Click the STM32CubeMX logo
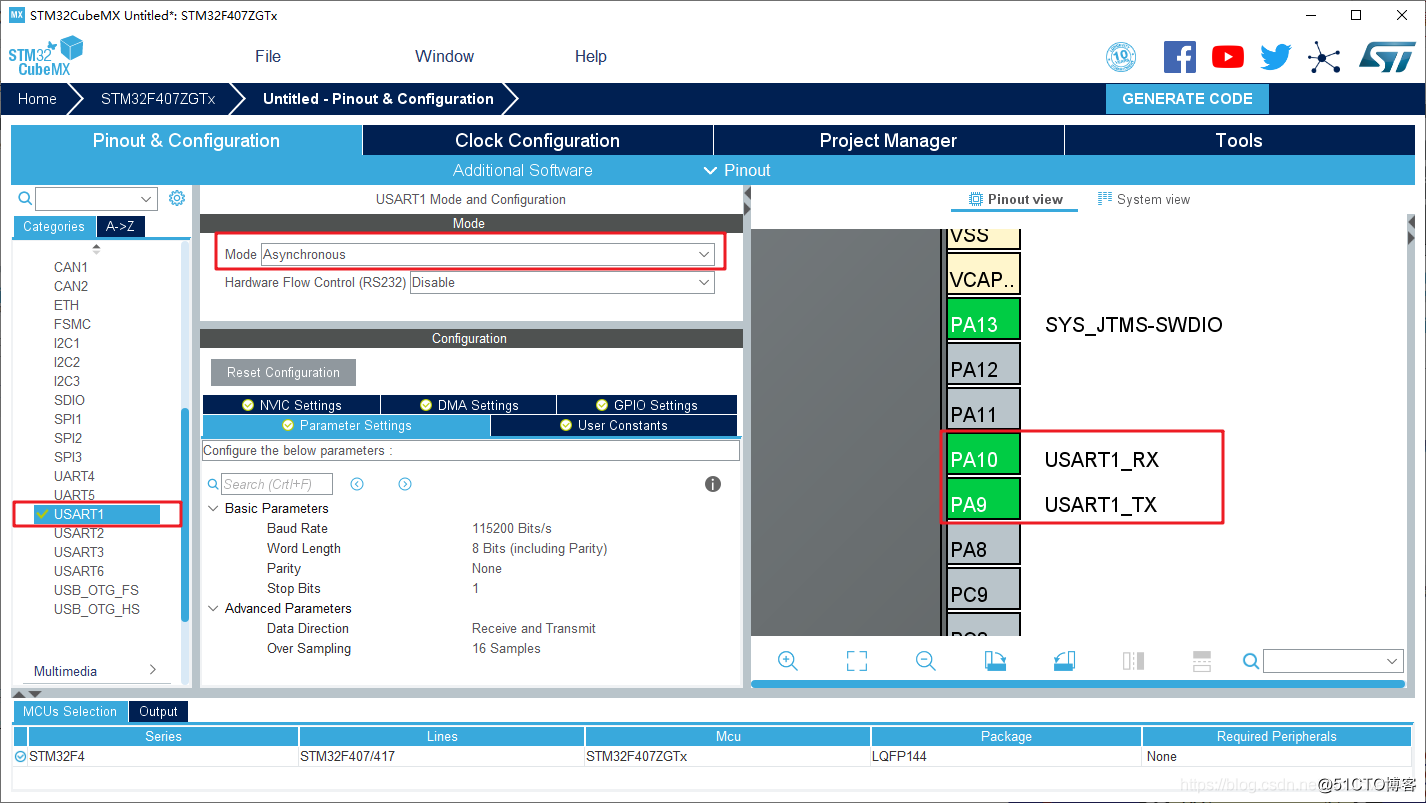 click(x=46, y=56)
